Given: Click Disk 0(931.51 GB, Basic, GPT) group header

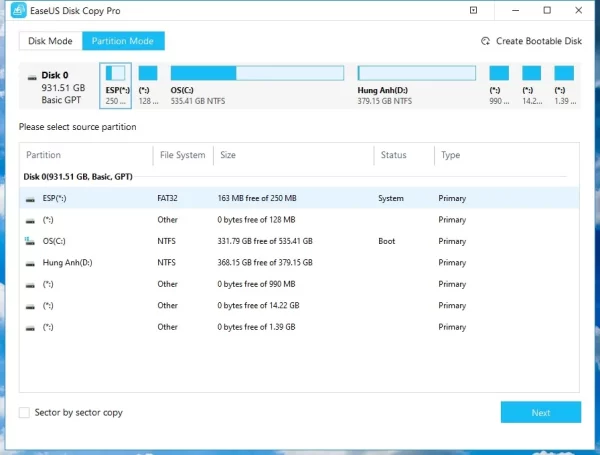Looking at the screenshot, I should 78,177.
